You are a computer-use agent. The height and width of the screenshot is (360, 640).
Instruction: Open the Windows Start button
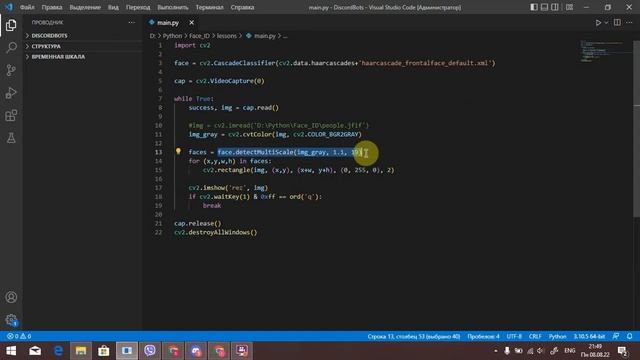(x=11, y=351)
